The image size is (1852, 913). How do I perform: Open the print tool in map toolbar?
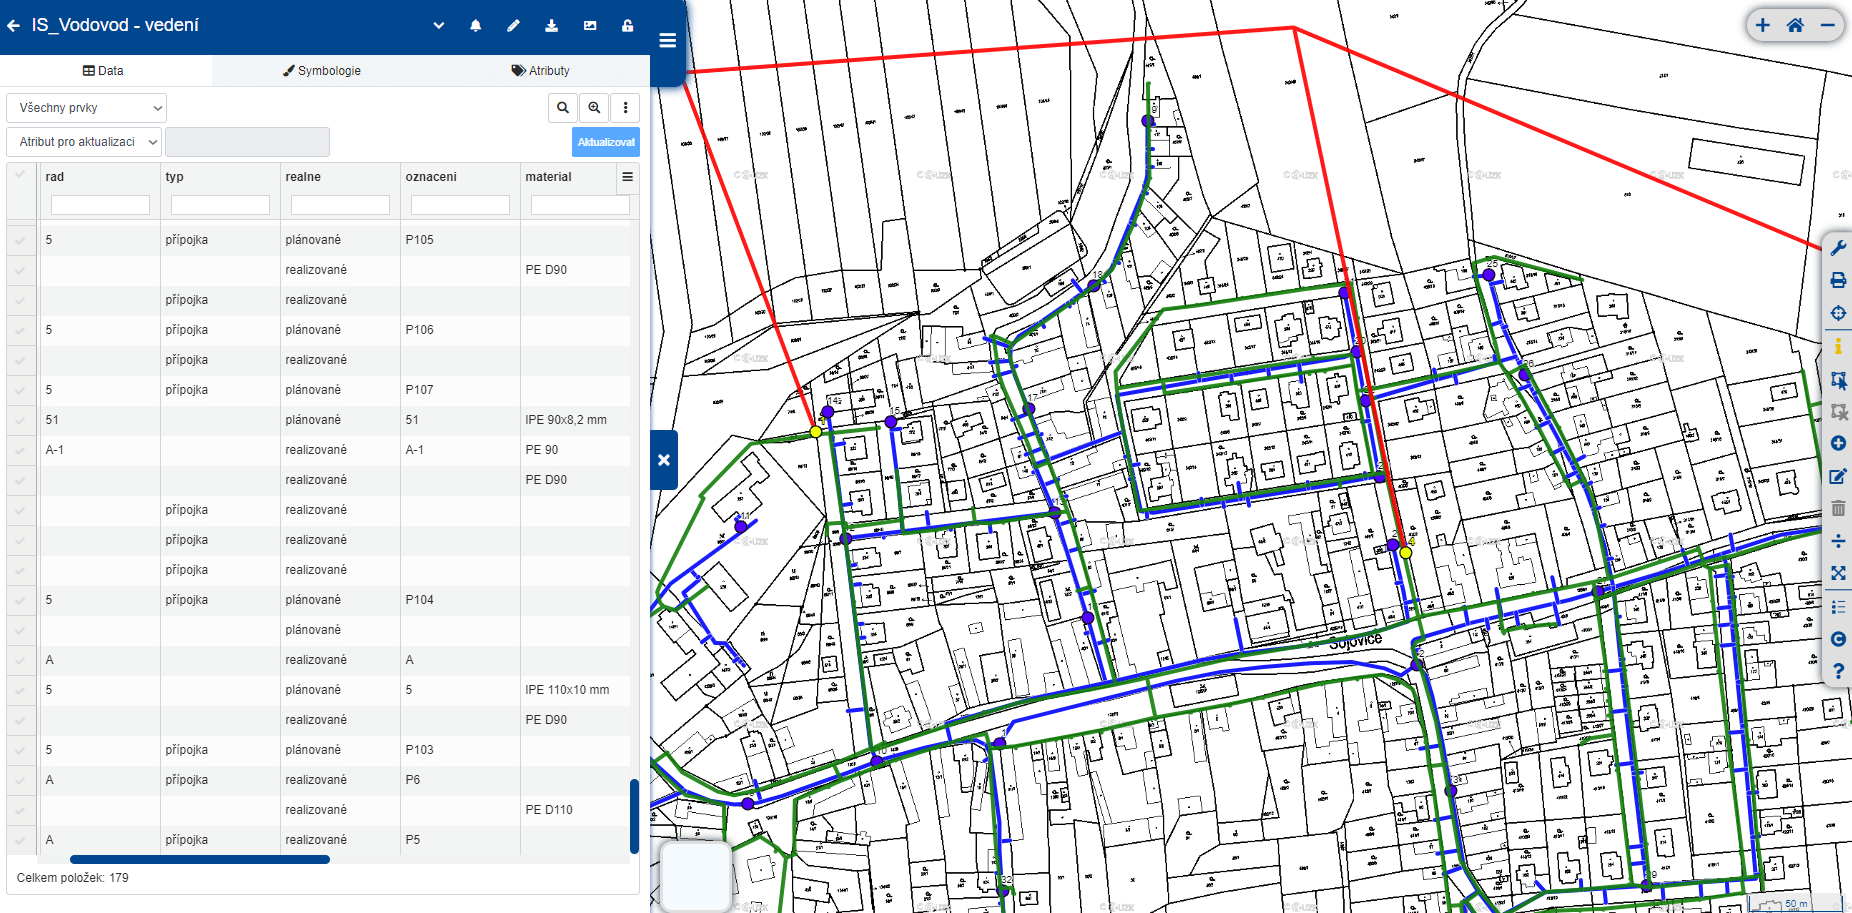(1838, 281)
